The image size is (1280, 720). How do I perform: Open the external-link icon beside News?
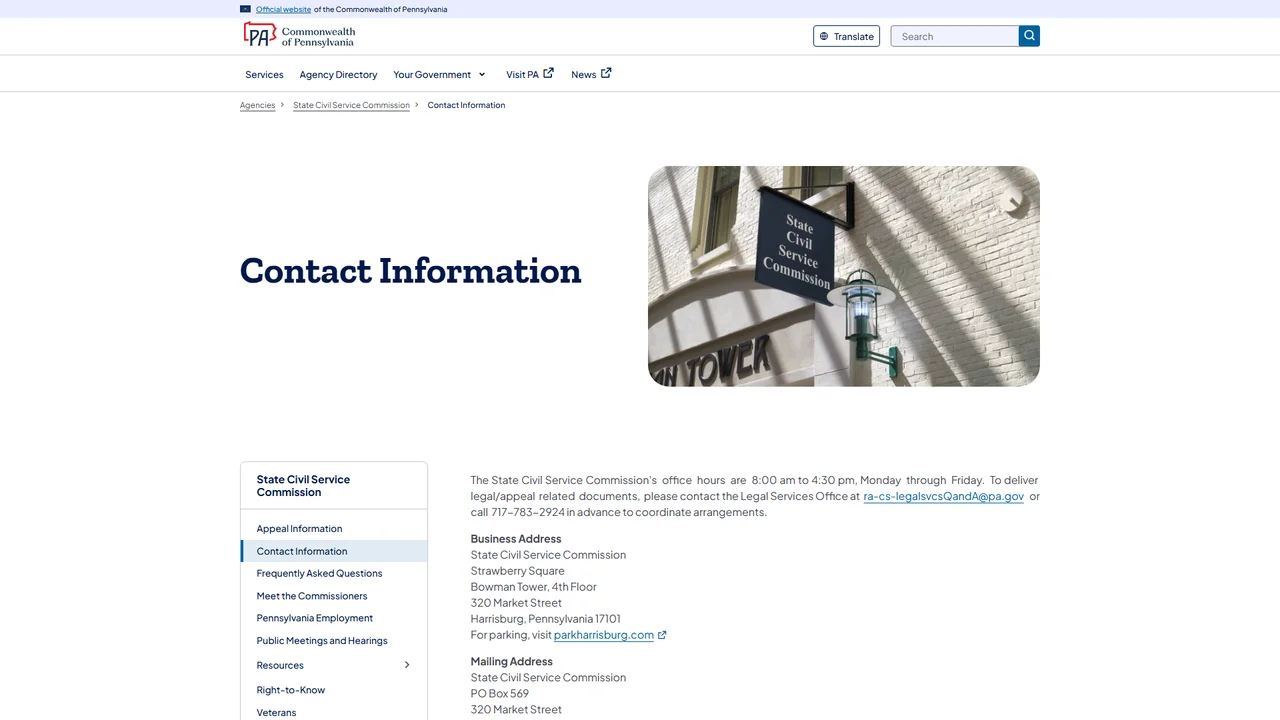coord(606,73)
